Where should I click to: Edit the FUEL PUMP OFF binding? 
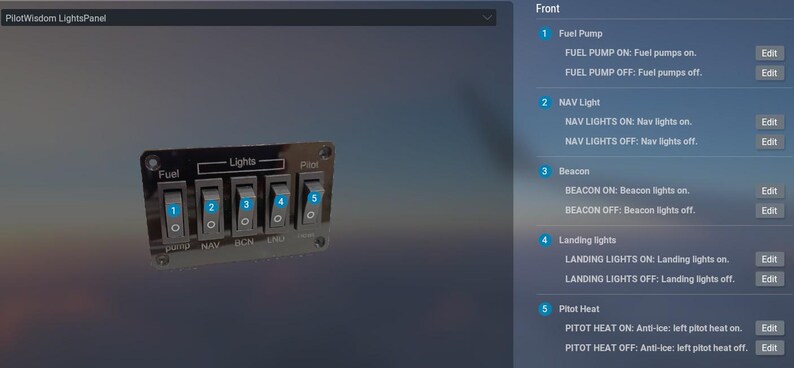click(x=770, y=73)
